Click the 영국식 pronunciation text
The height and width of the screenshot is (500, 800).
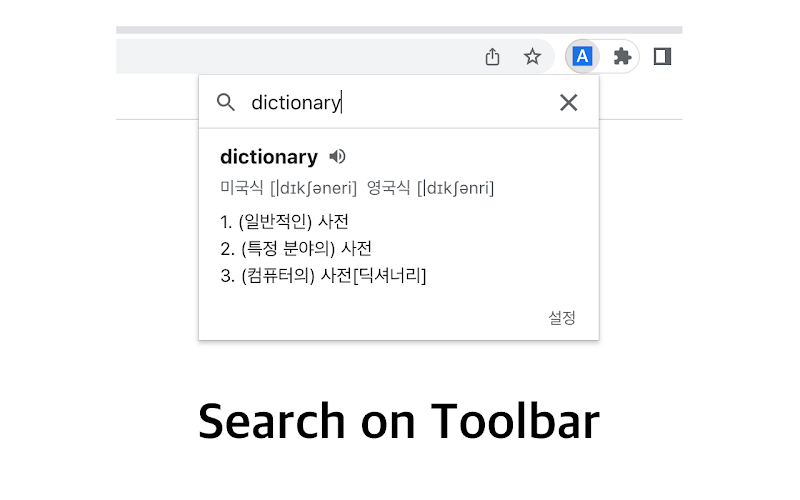click(430, 188)
